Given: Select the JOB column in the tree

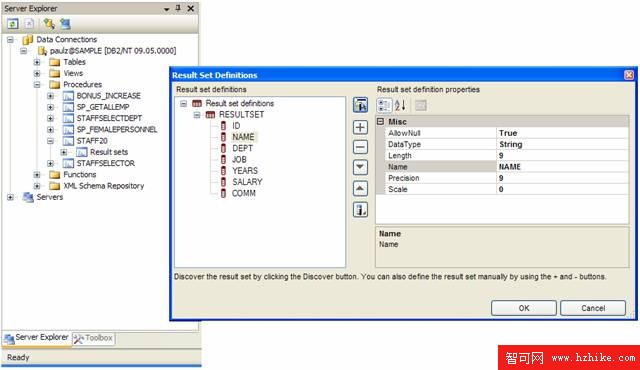Looking at the screenshot, I should (x=240, y=160).
